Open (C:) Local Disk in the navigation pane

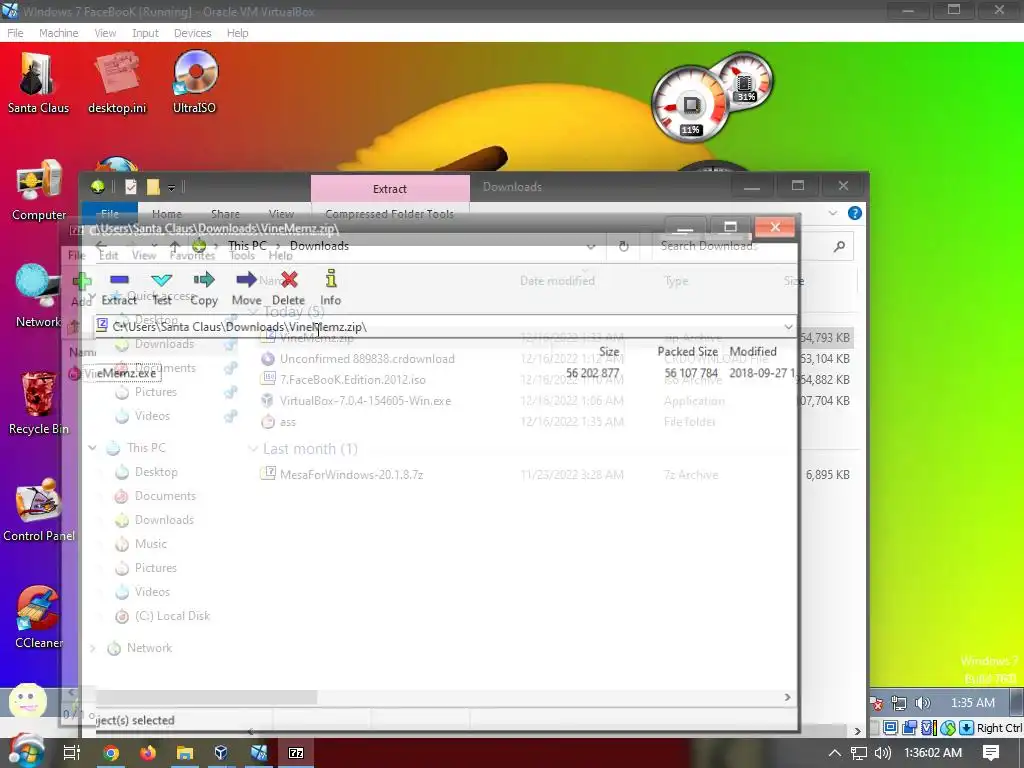click(172, 616)
